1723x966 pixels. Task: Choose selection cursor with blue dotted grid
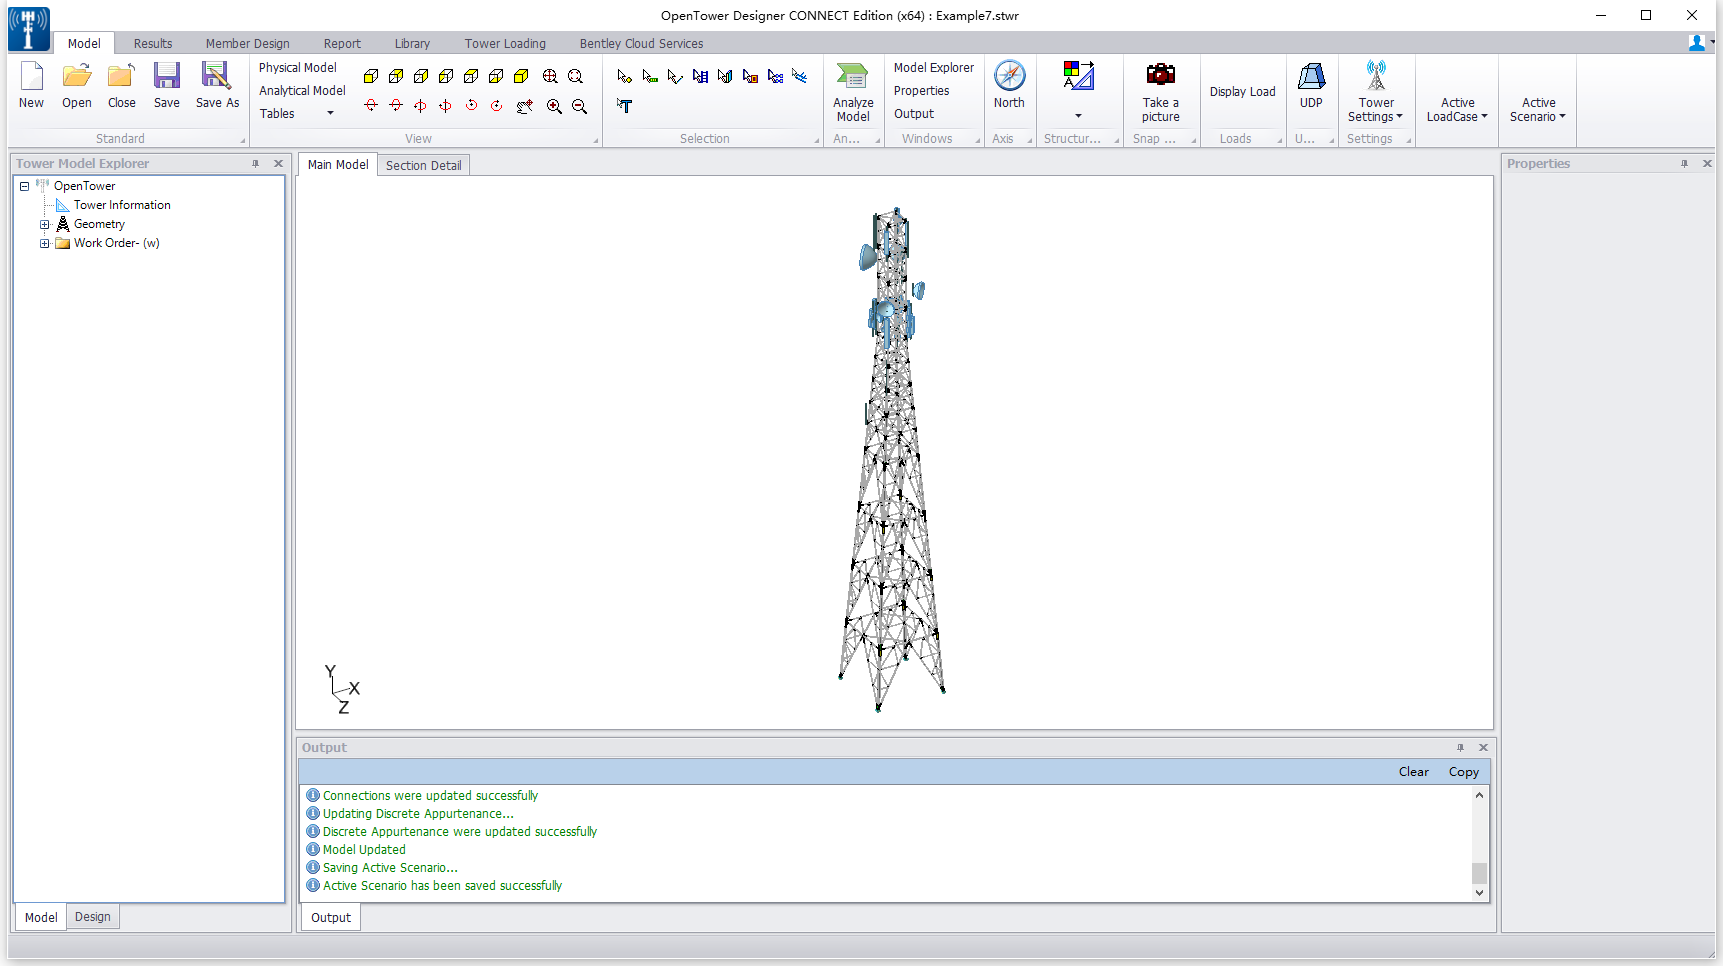pos(775,76)
